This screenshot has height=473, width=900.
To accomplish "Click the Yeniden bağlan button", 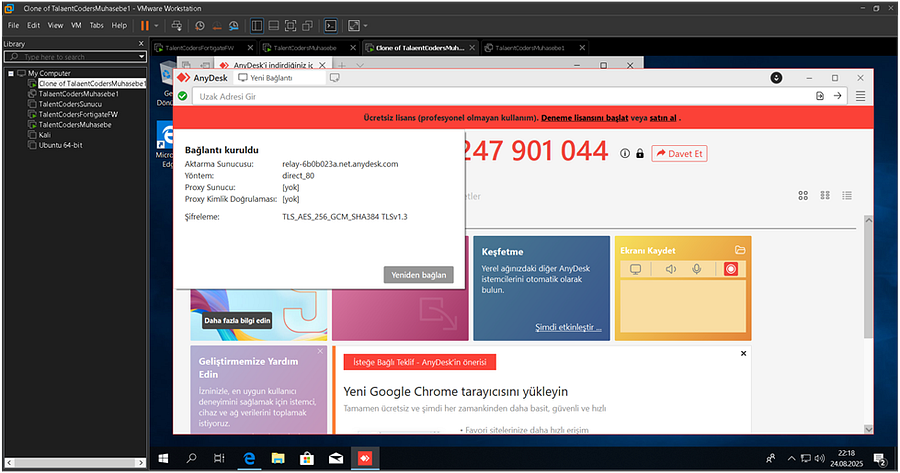I will [x=418, y=275].
